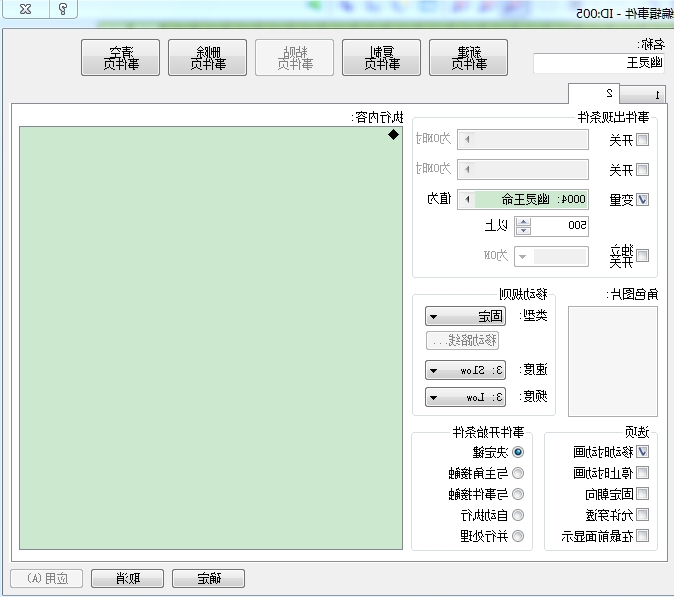The image size is (674, 597).
Task: Click 清空事件页 button
Action: click(x=120, y=58)
